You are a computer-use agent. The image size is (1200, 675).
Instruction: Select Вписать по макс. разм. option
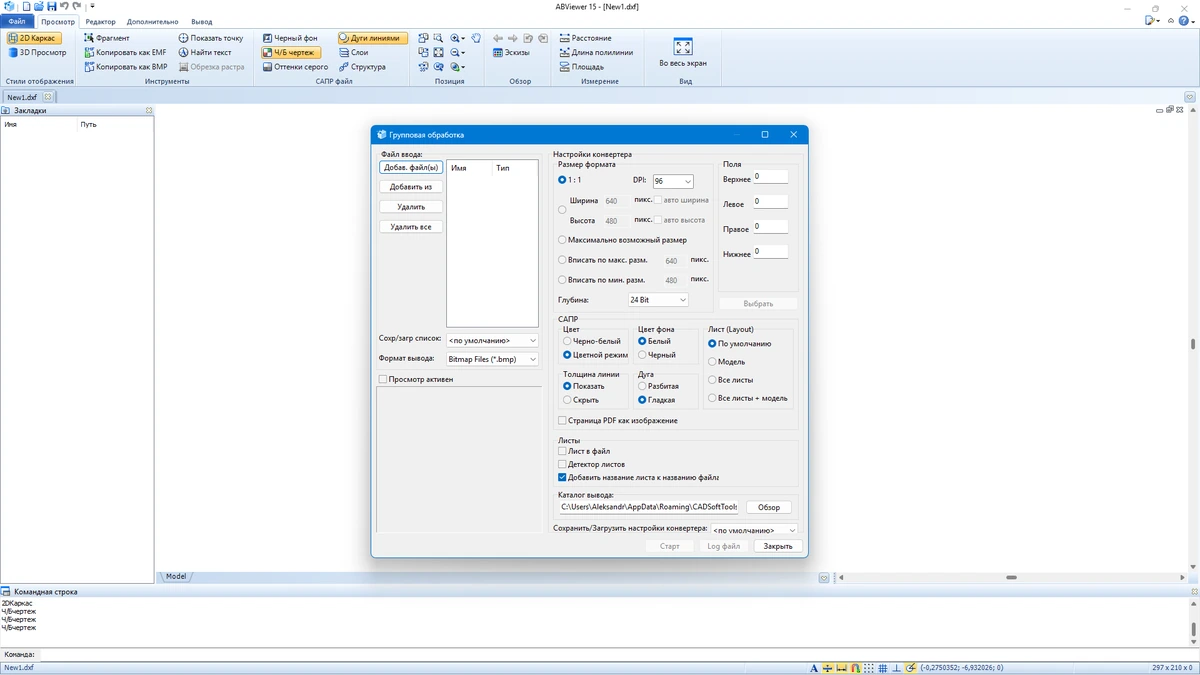pos(601,260)
